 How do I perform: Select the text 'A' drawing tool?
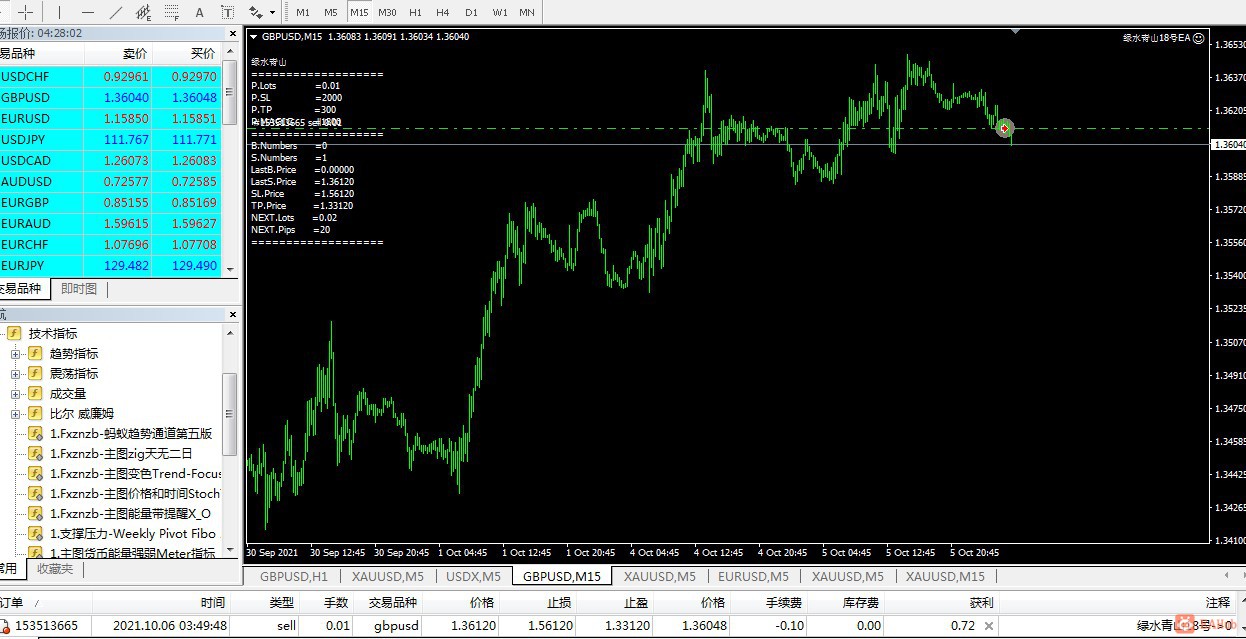[200, 12]
